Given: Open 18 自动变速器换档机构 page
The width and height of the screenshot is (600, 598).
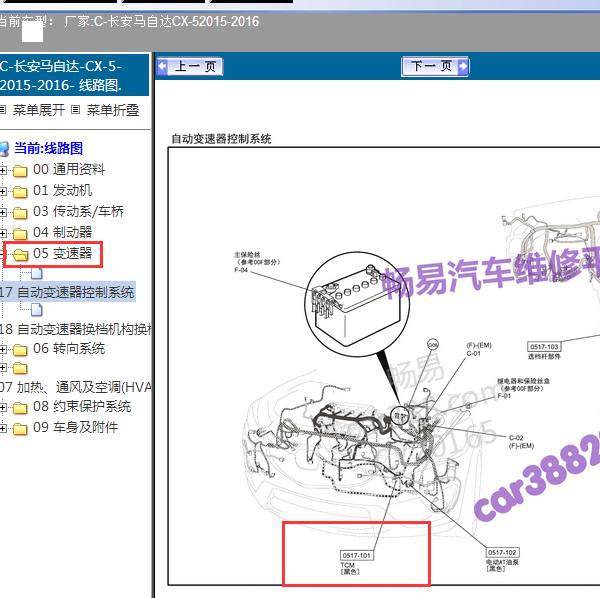Looking at the screenshot, I should pyautogui.click(x=75, y=329).
